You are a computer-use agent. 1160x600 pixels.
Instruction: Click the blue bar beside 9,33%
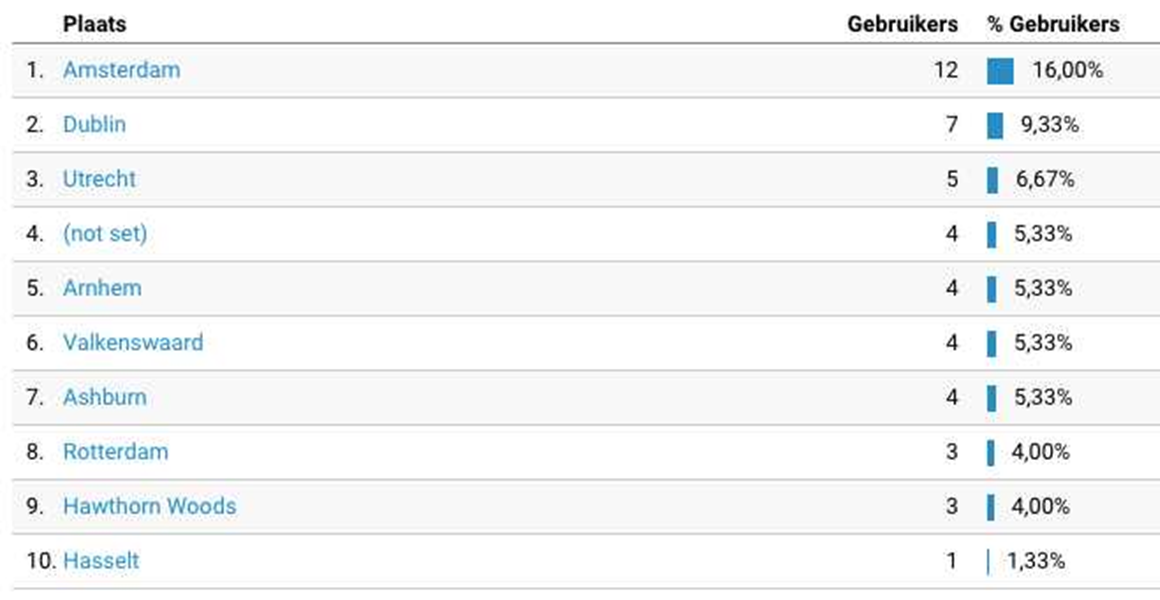(x=995, y=125)
